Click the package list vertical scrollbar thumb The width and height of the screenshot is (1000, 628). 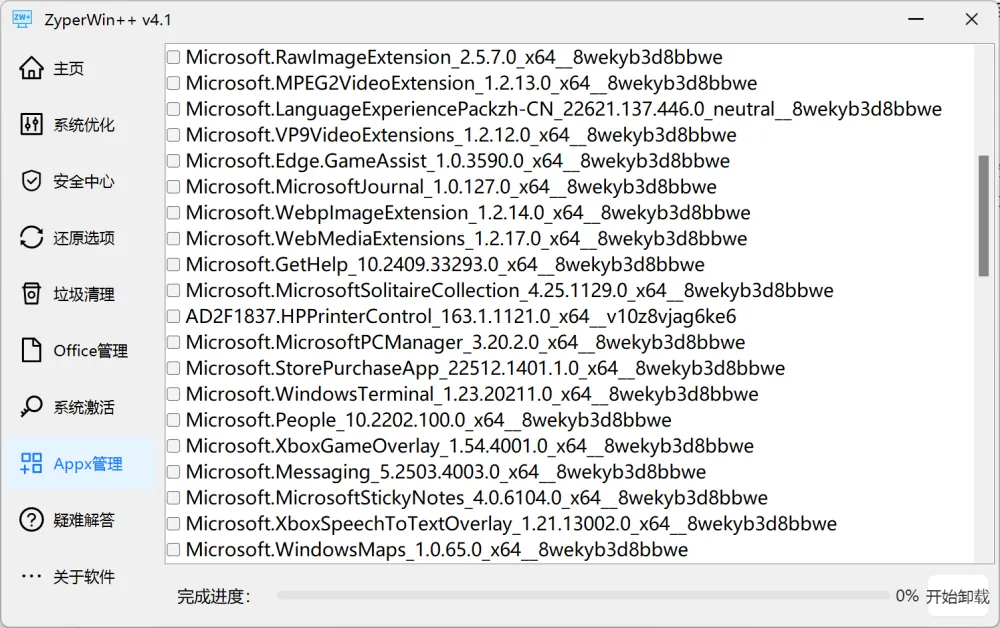(983, 215)
